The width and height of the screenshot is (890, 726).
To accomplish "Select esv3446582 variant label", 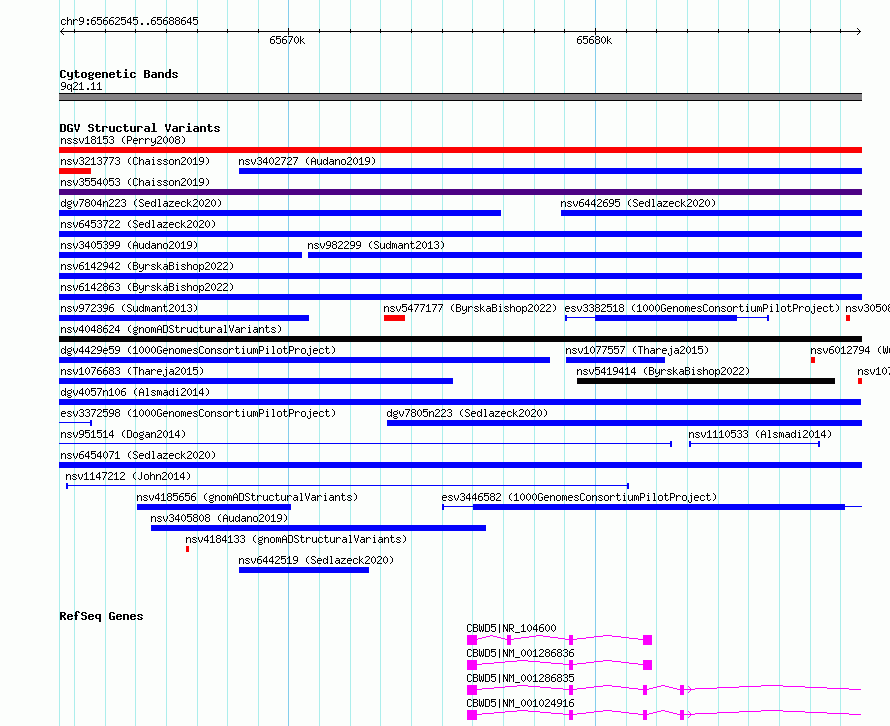I will [x=579, y=497].
